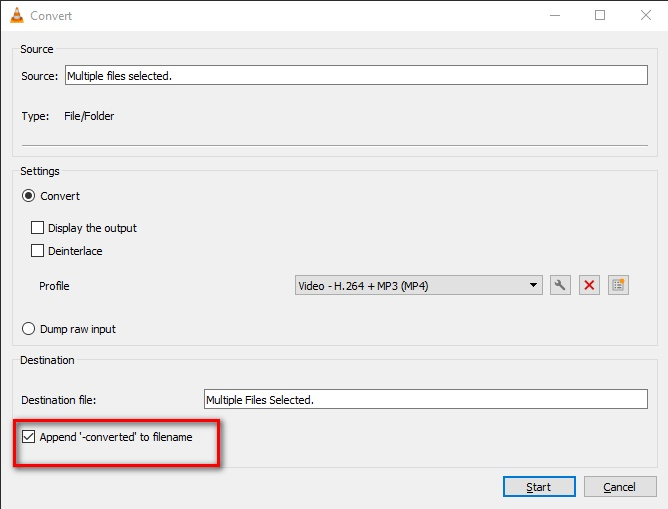Click the 'Destination file:' label
This screenshot has height=509, width=668.
click(x=59, y=400)
